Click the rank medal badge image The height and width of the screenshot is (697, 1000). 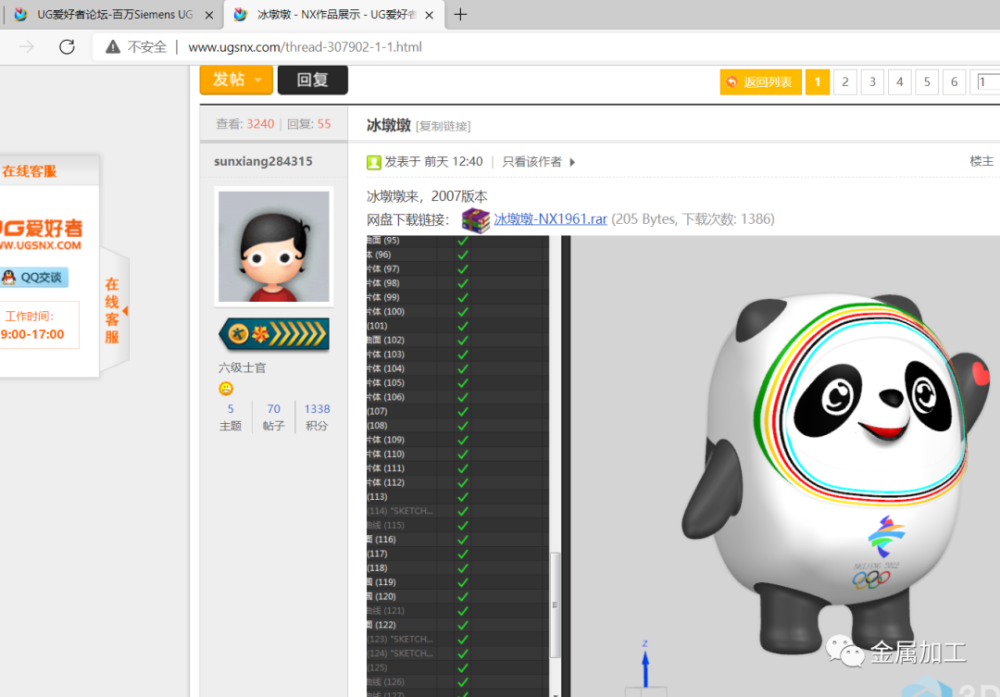274,334
